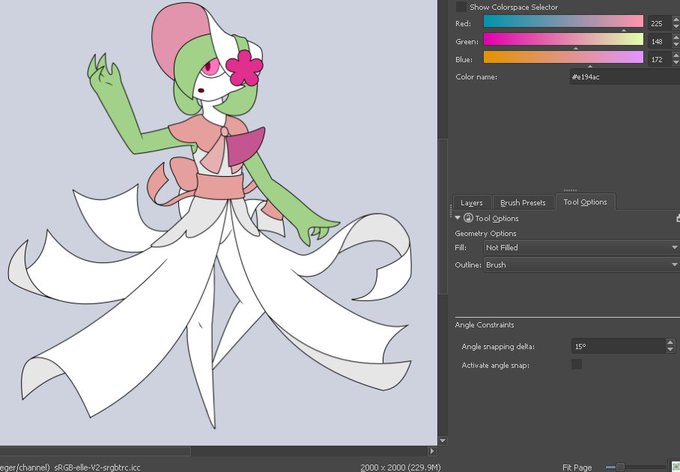Click the docker splitter handle above tabs
The height and width of the screenshot is (472, 680).
click(x=570, y=190)
